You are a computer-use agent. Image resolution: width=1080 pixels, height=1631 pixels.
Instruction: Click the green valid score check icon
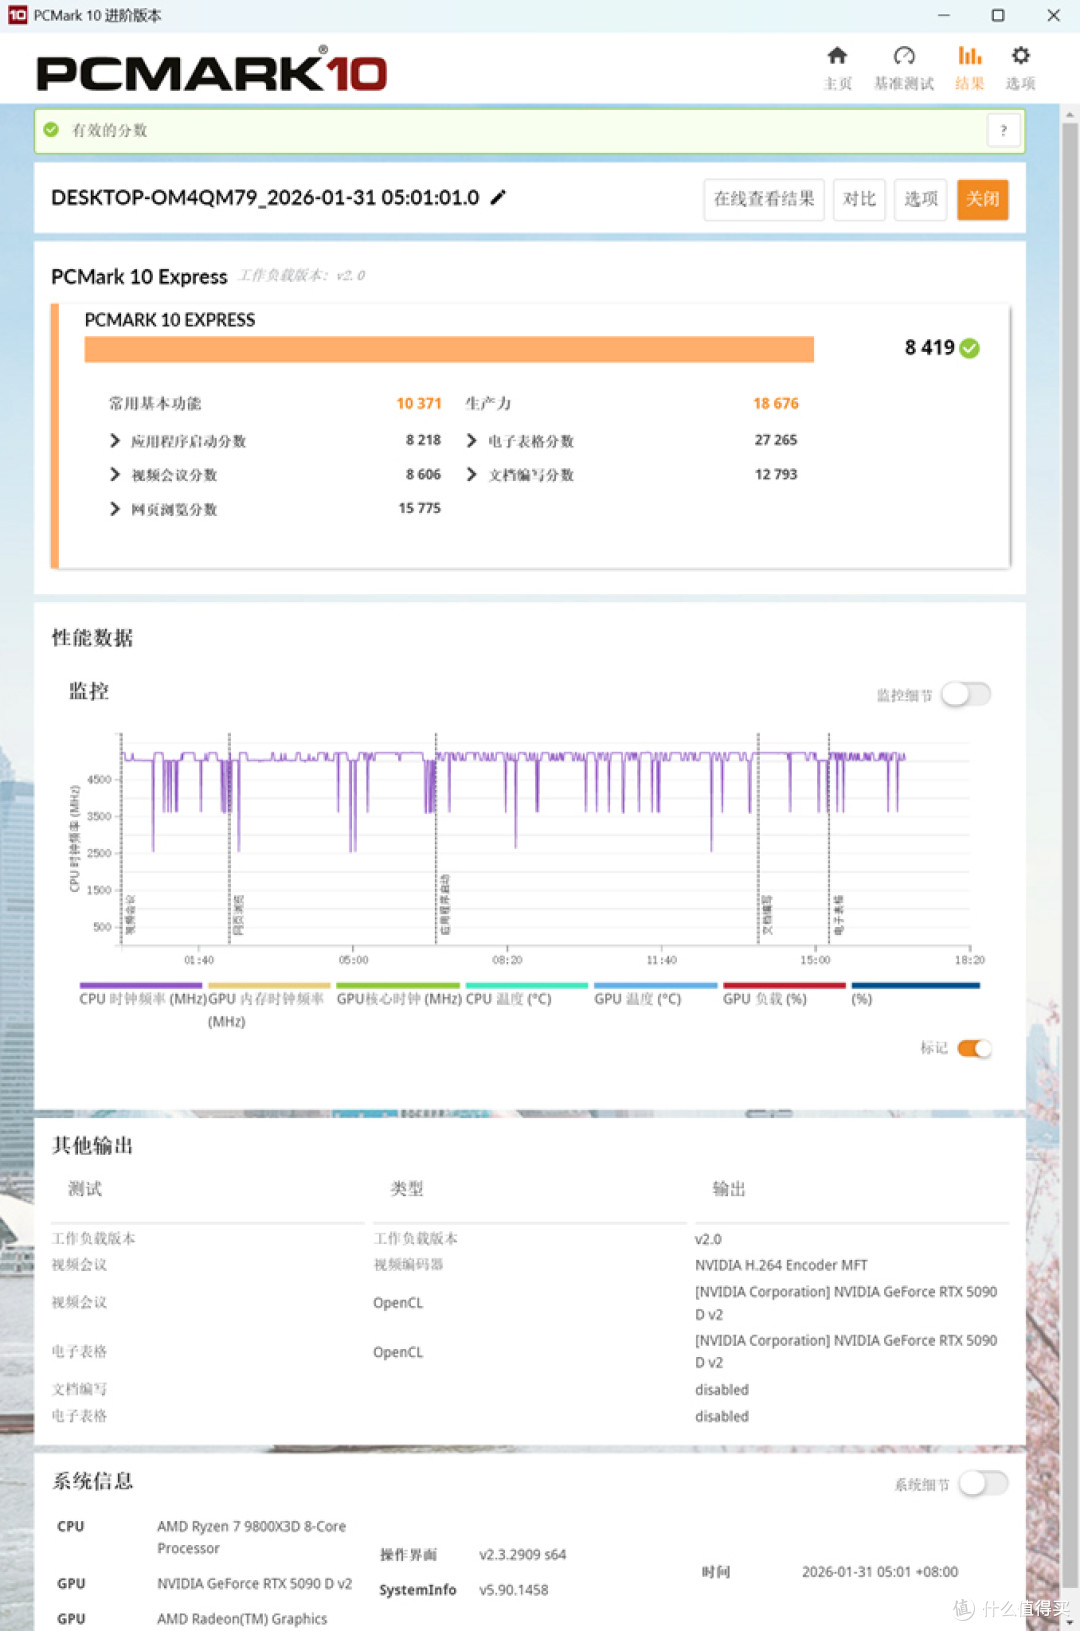click(x=51, y=130)
